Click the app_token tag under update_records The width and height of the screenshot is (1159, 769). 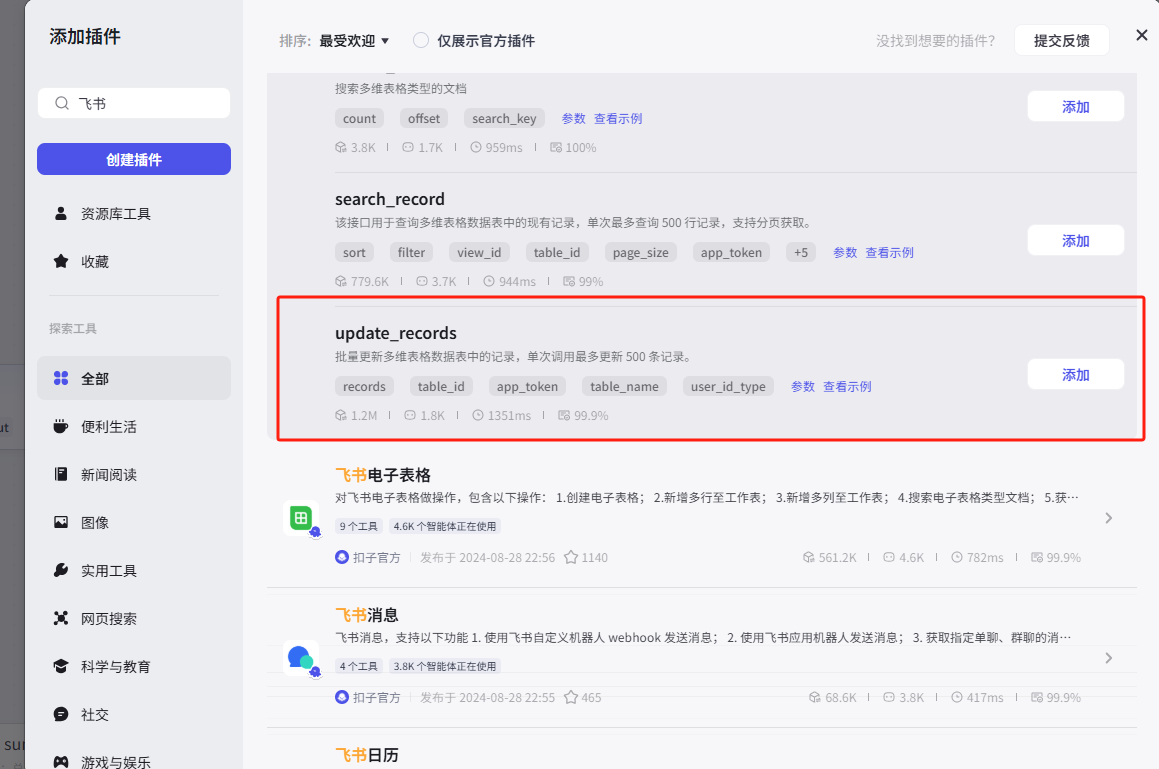pyautogui.click(x=527, y=386)
